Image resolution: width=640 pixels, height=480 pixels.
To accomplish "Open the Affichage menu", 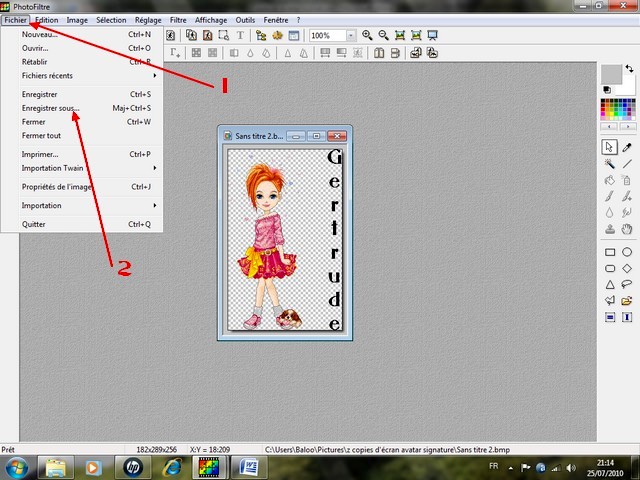I will pos(211,20).
